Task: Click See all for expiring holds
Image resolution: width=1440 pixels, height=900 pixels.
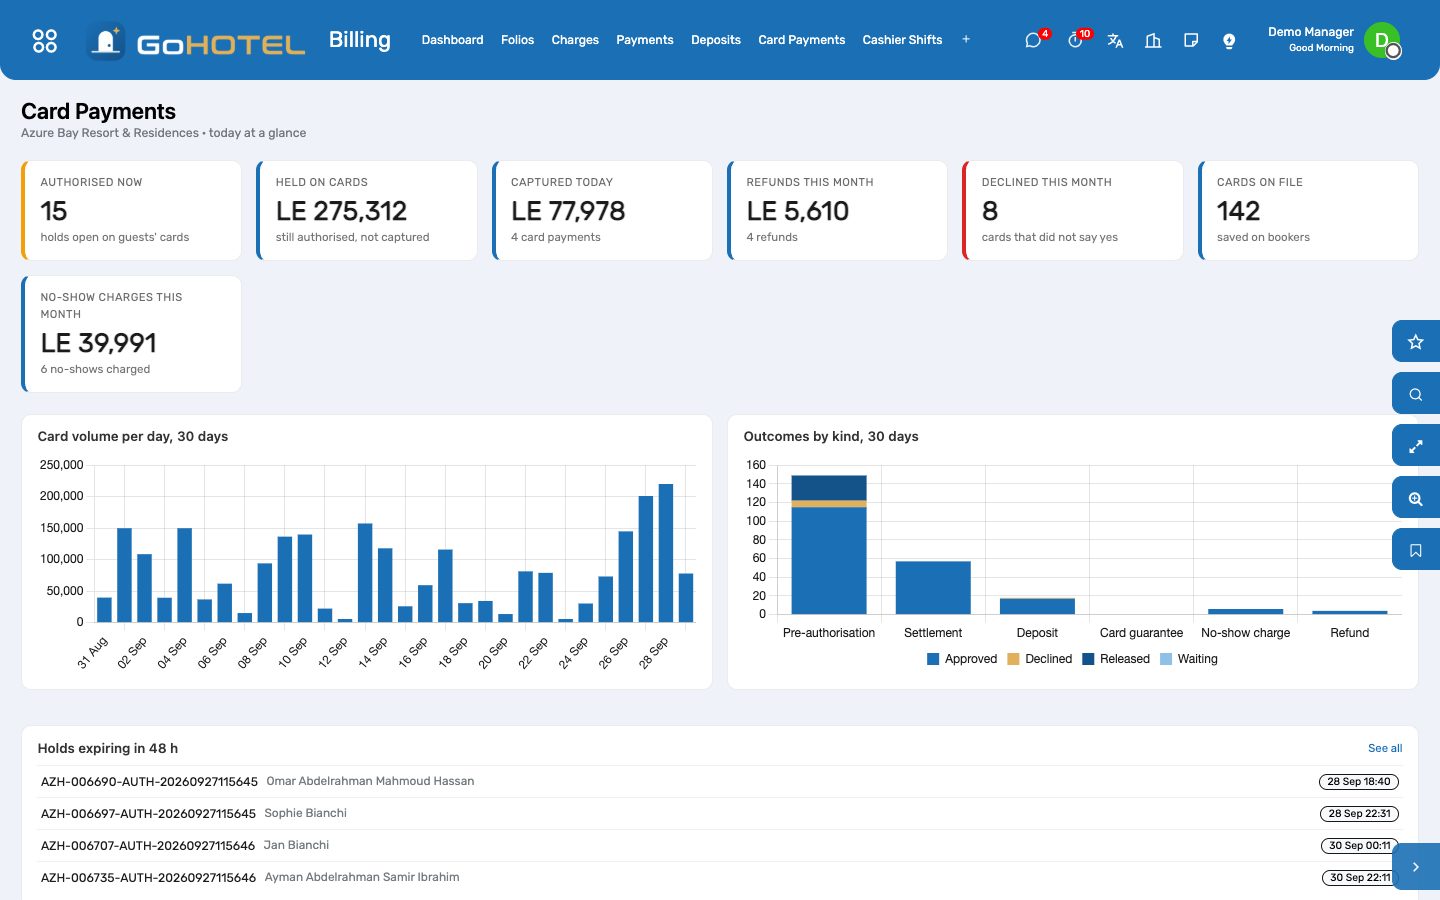Action: pos(1385,748)
